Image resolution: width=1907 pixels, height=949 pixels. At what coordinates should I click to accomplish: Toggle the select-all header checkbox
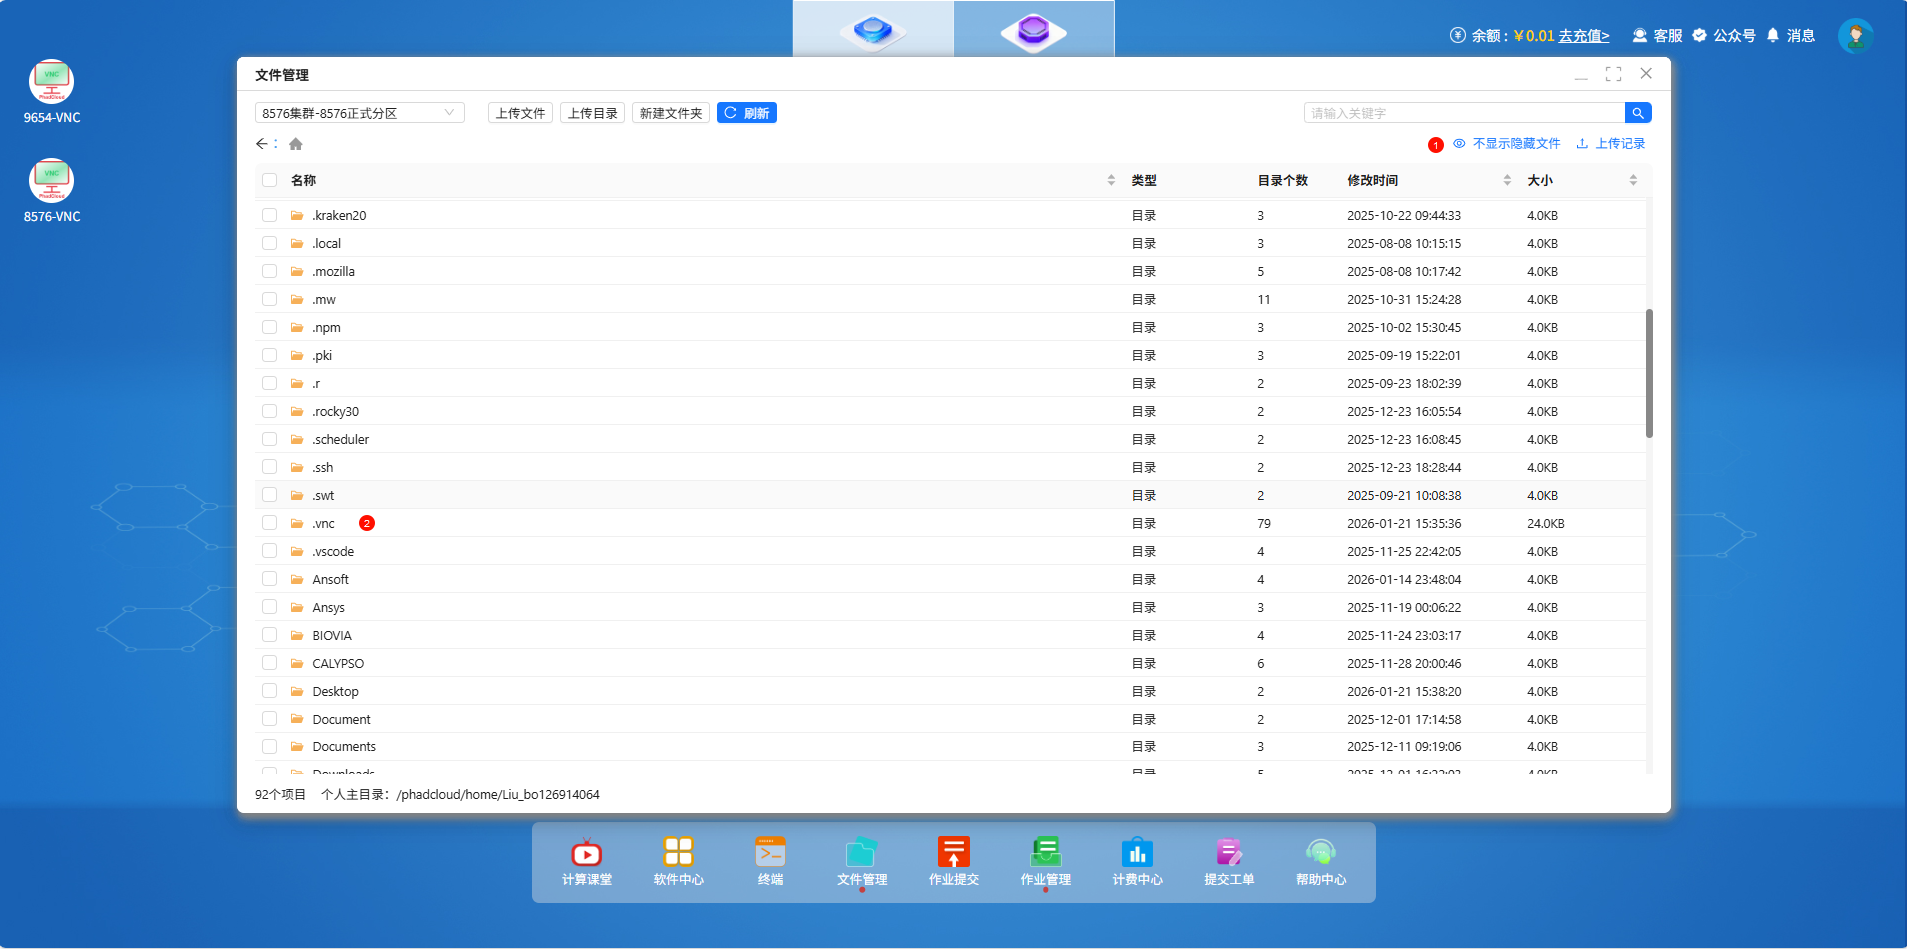click(269, 180)
